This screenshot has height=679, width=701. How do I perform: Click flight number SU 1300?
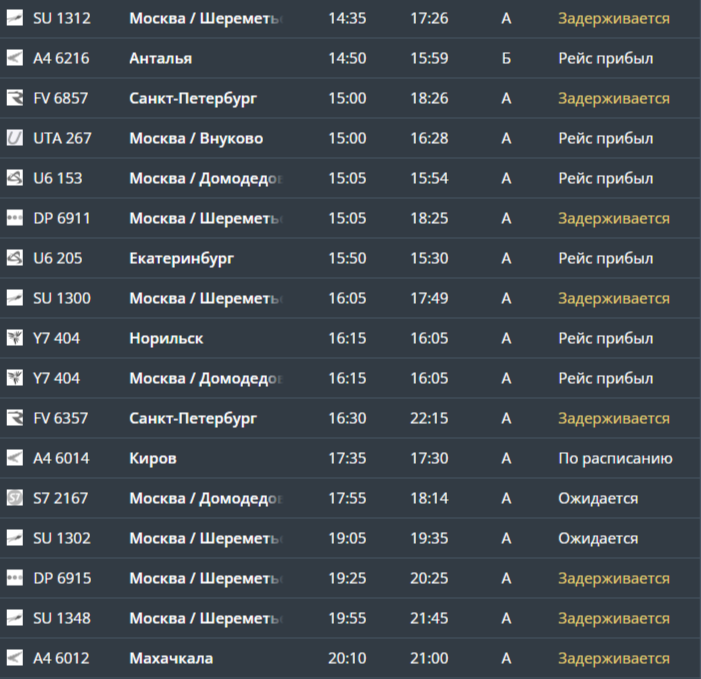pos(62,298)
